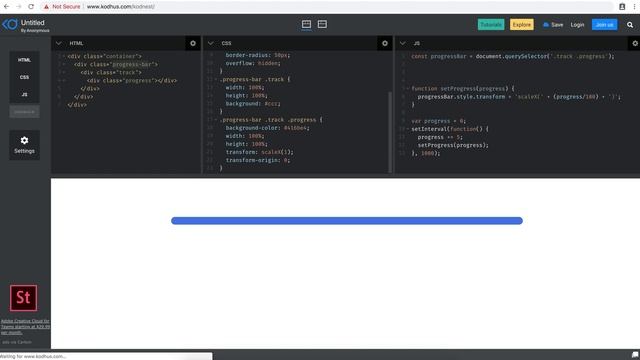Open the browser three-dot menu

[634, 7]
